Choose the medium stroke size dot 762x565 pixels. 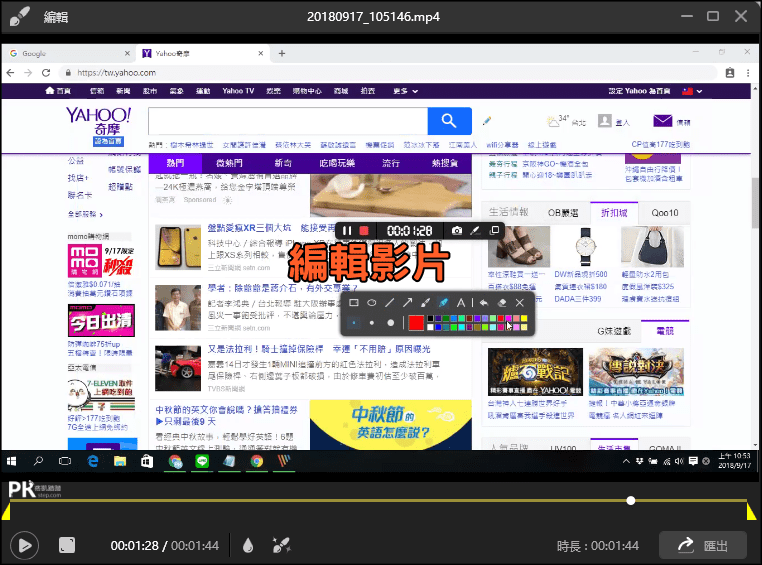tap(372, 323)
